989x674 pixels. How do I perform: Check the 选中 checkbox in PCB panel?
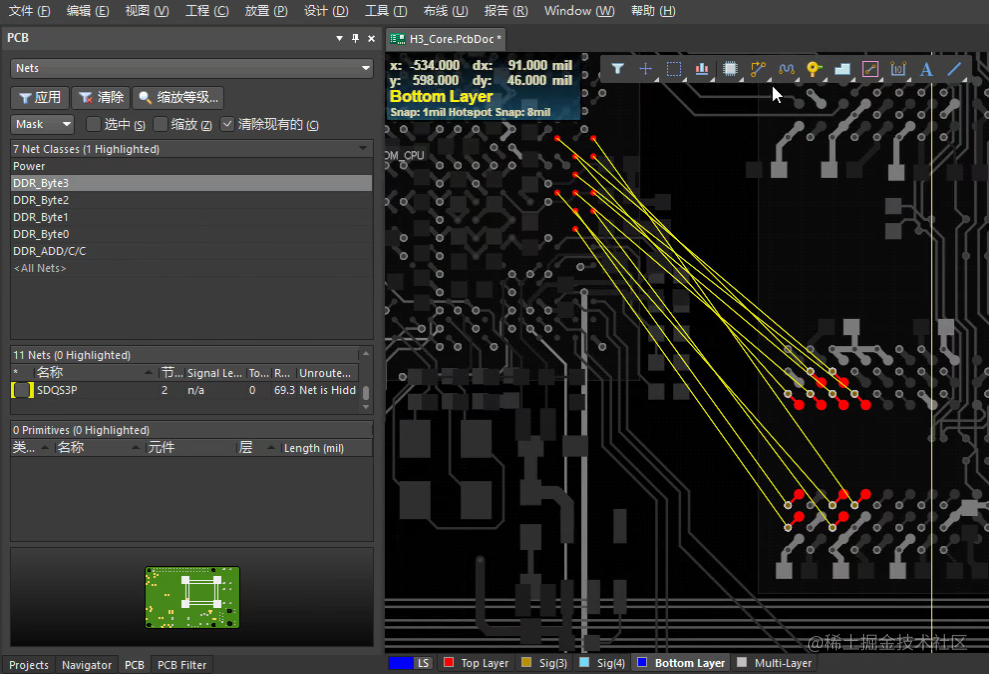coord(92,124)
